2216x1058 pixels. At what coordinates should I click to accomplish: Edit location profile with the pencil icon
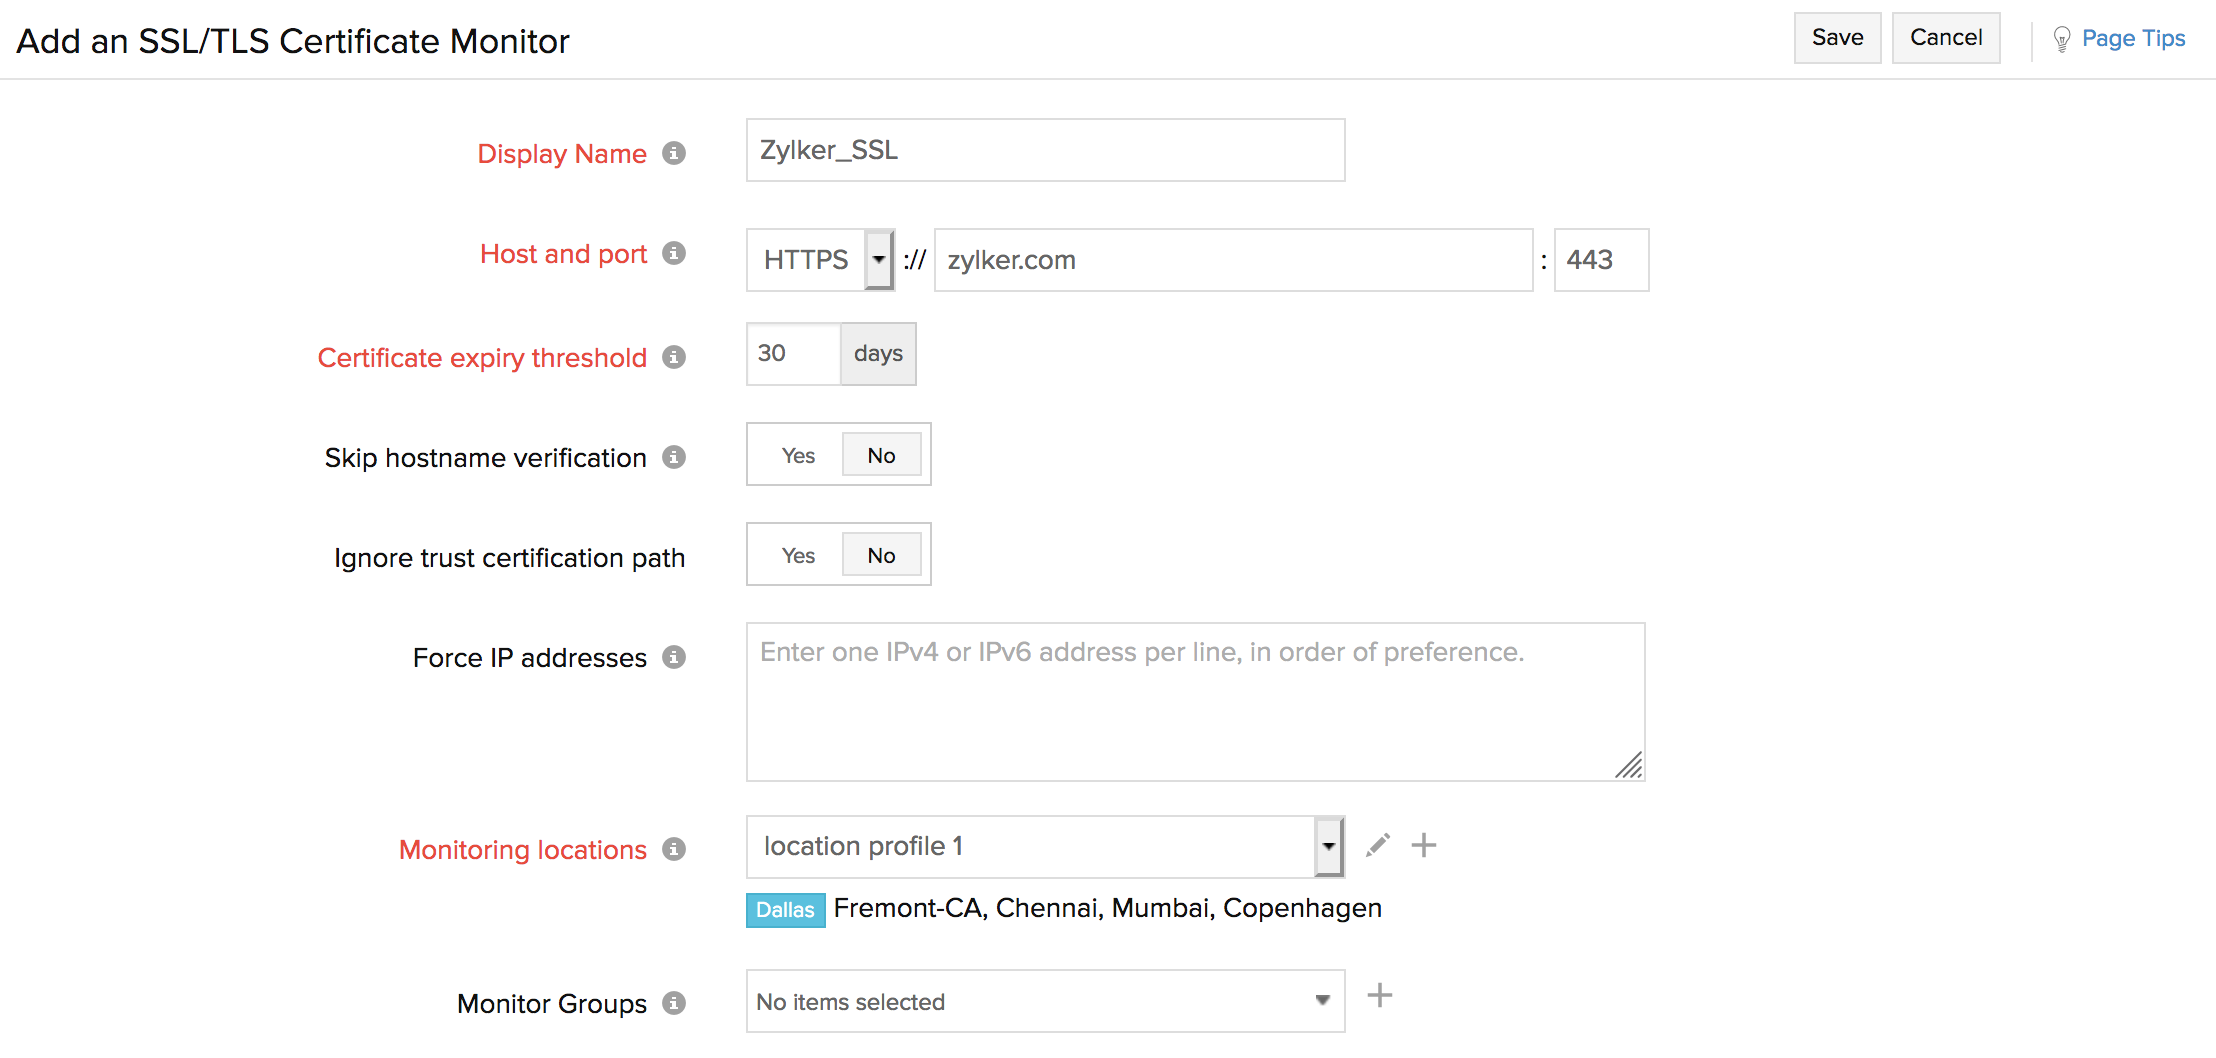pos(1378,845)
